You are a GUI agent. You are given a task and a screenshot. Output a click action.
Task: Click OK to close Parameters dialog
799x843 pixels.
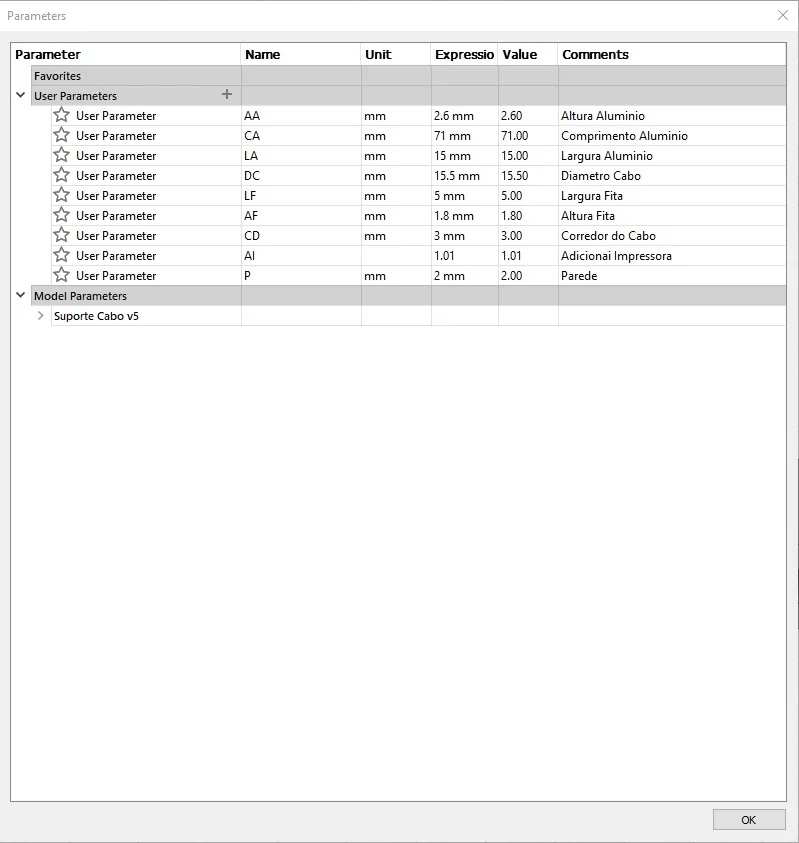(749, 820)
